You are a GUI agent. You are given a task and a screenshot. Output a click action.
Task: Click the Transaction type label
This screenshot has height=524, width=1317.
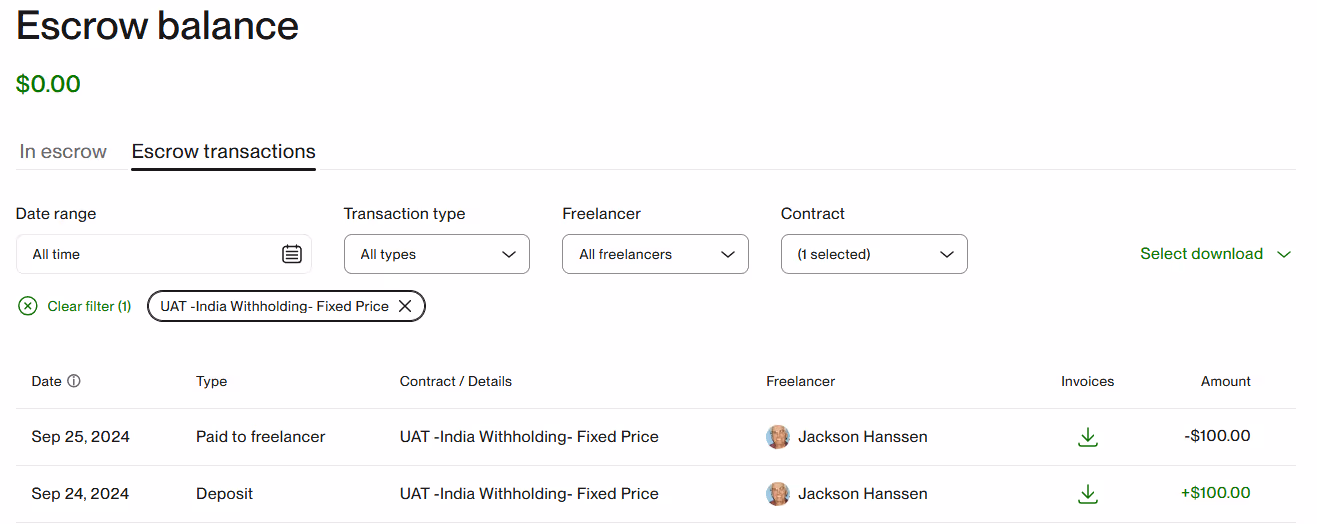[x=405, y=214]
